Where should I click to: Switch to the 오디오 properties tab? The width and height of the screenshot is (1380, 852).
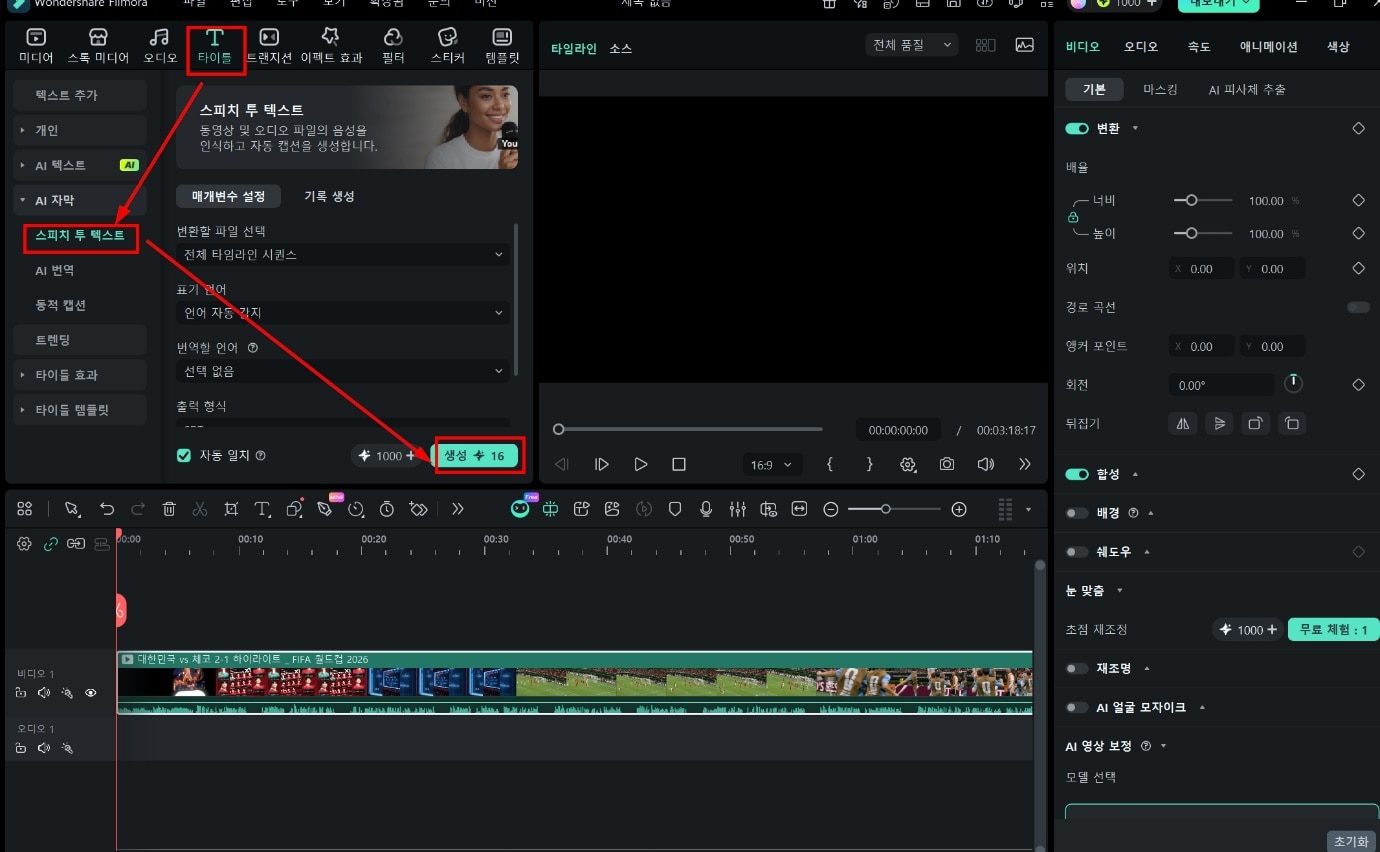[x=1140, y=47]
